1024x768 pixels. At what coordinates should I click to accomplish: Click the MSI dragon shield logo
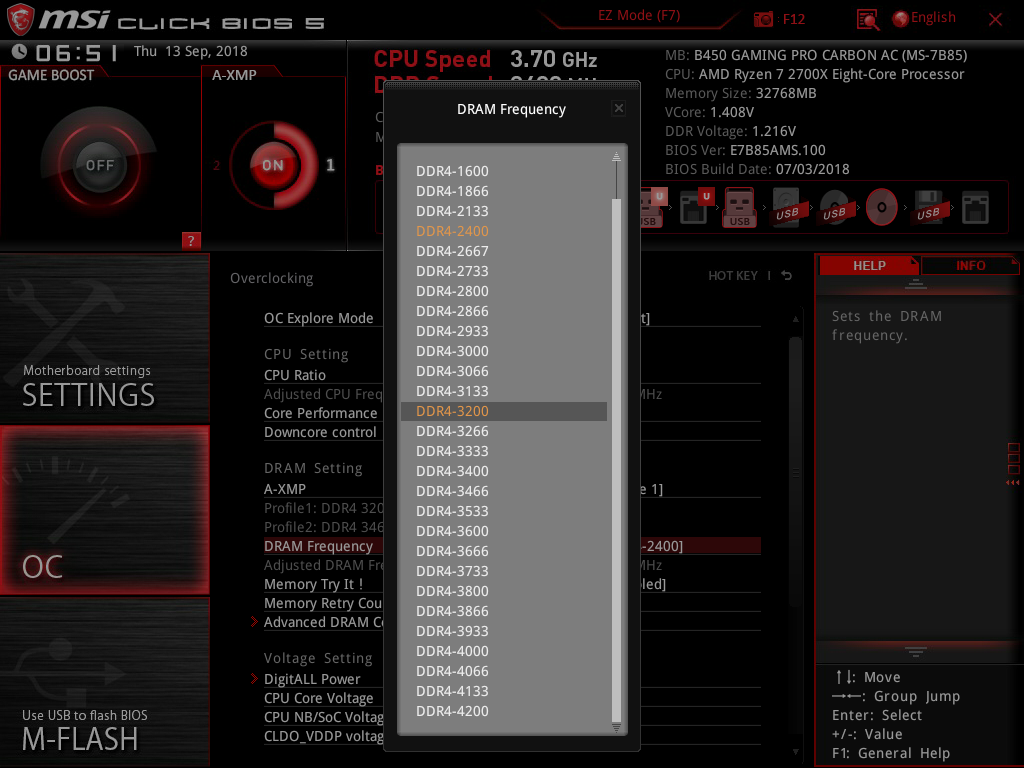point(20,19)
